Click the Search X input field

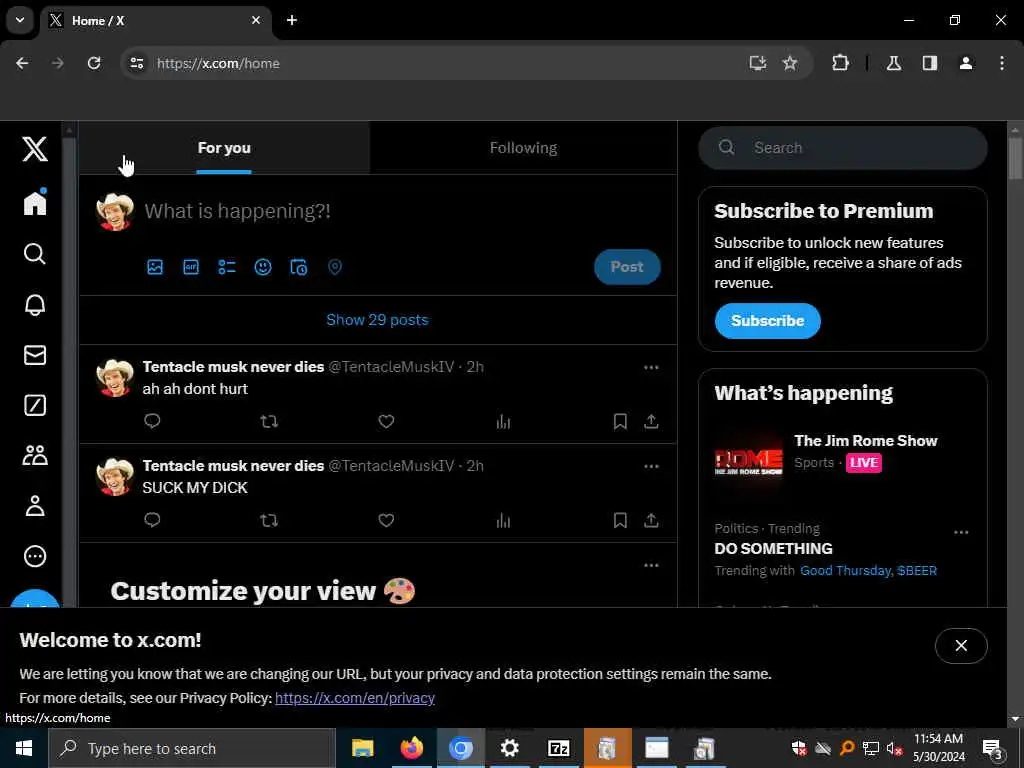click(842, 148)
